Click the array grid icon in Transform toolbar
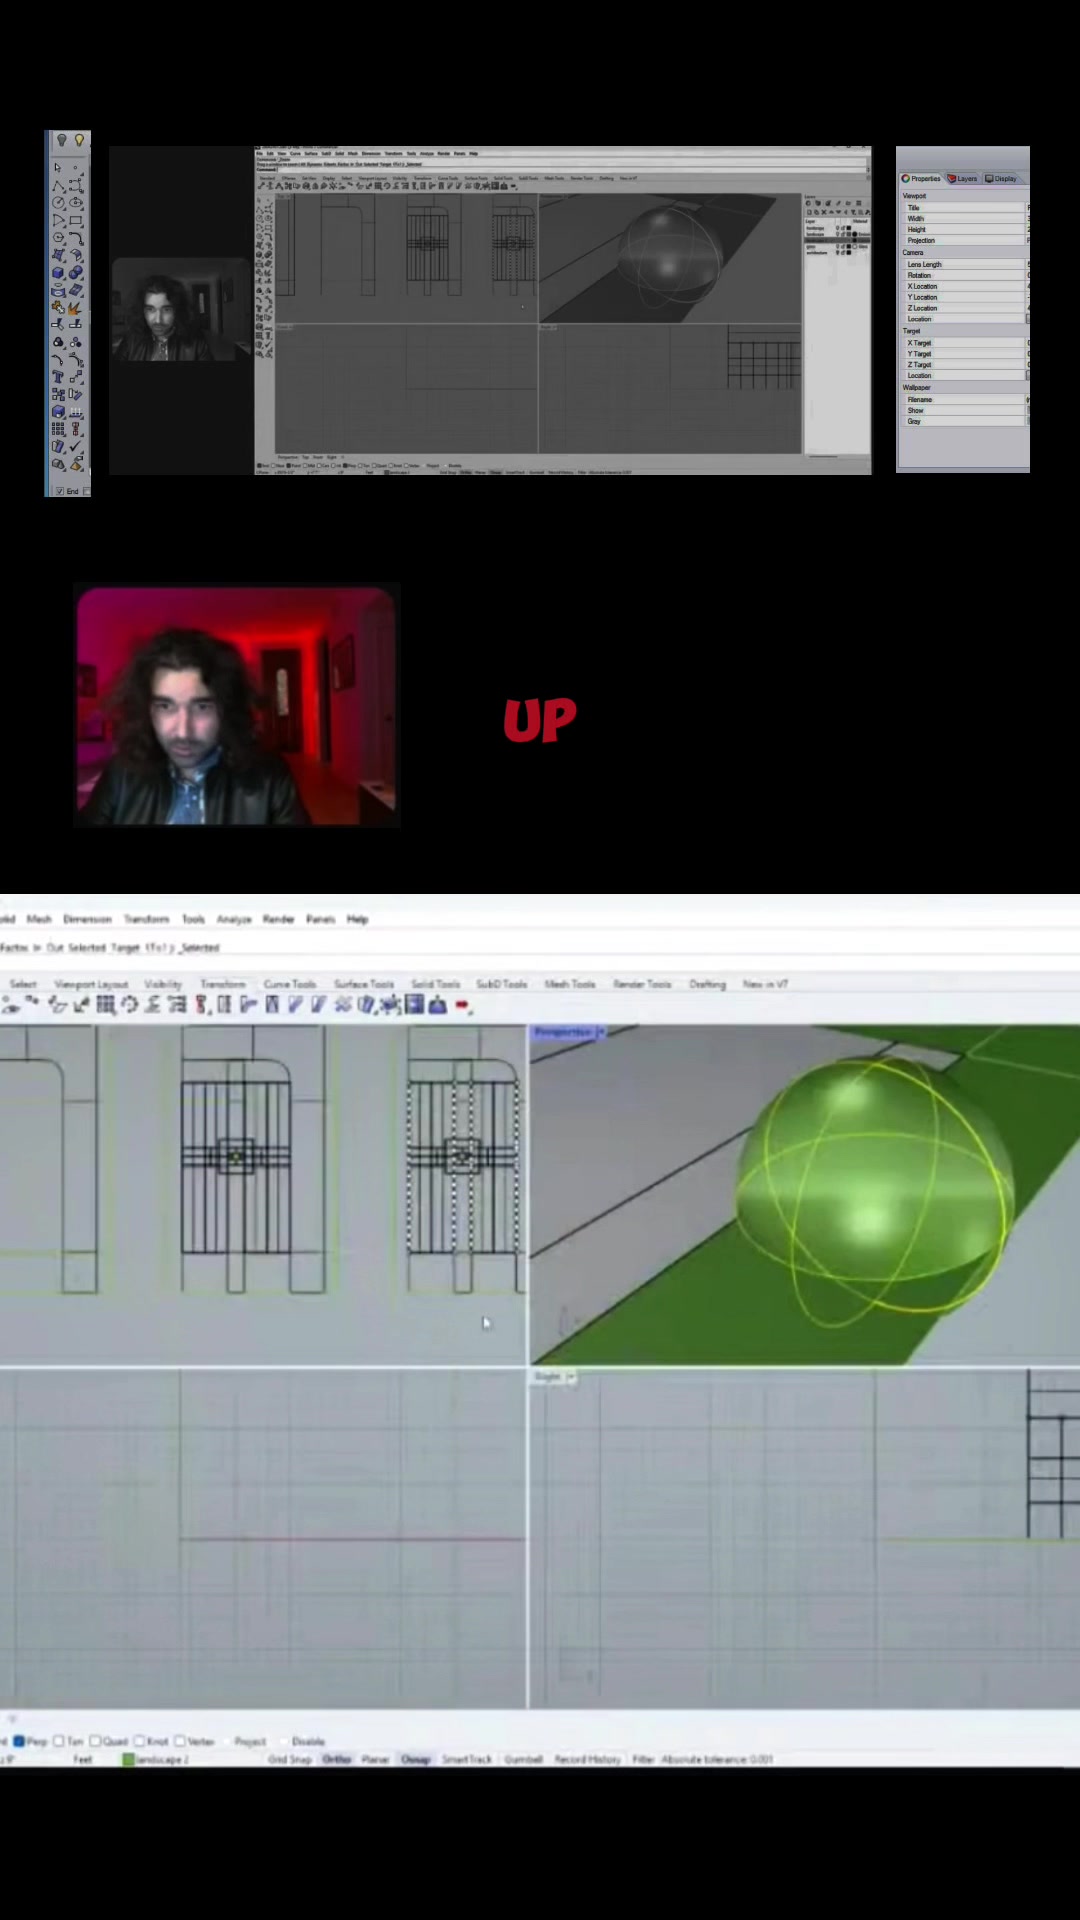The height and width of the screenshot is (1920, 1080). (105, 1005)
